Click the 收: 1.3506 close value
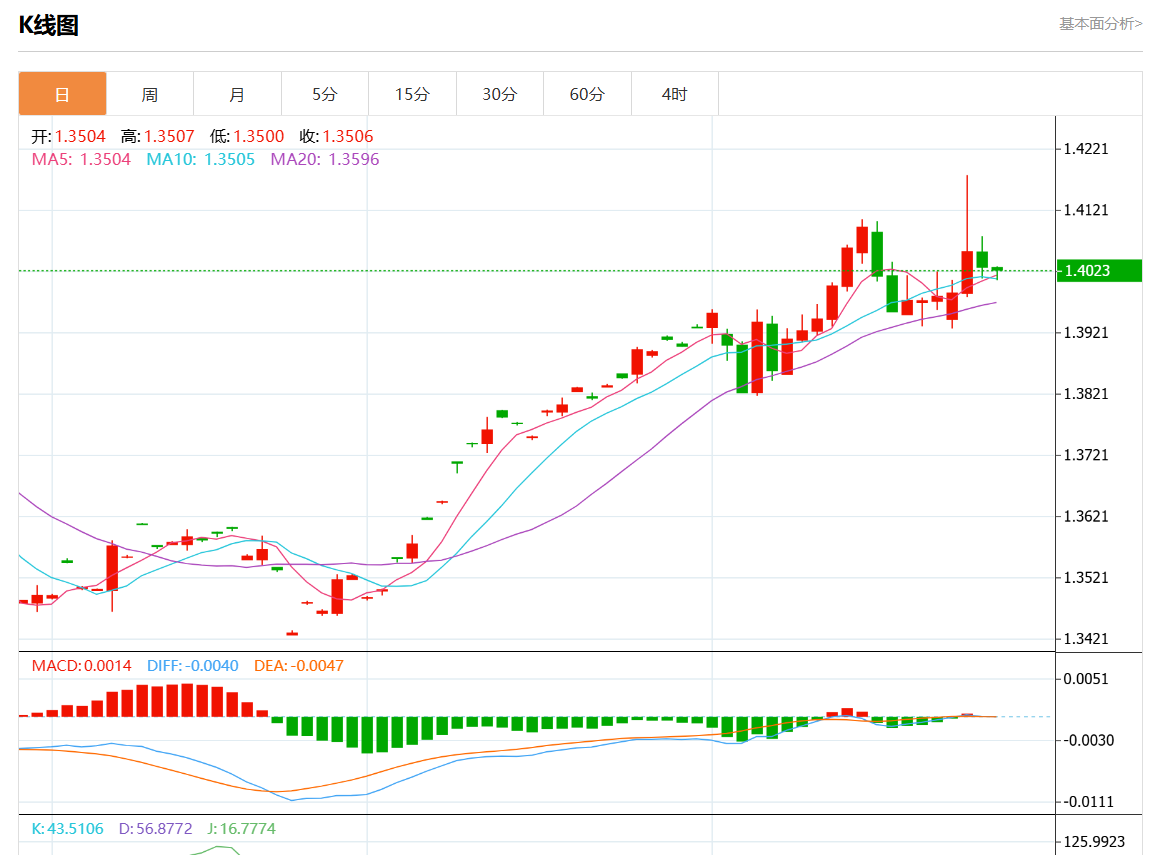Screen dimensions: 1156x855 [x=336, y=136]
